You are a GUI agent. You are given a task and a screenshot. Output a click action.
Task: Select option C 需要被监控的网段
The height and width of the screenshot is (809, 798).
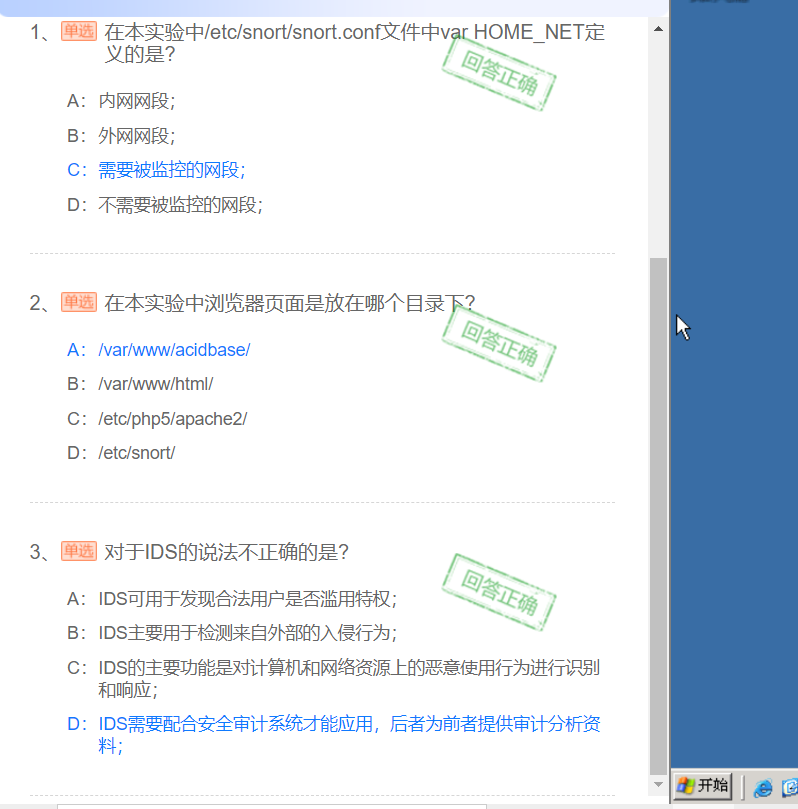(x=156, y=170)
